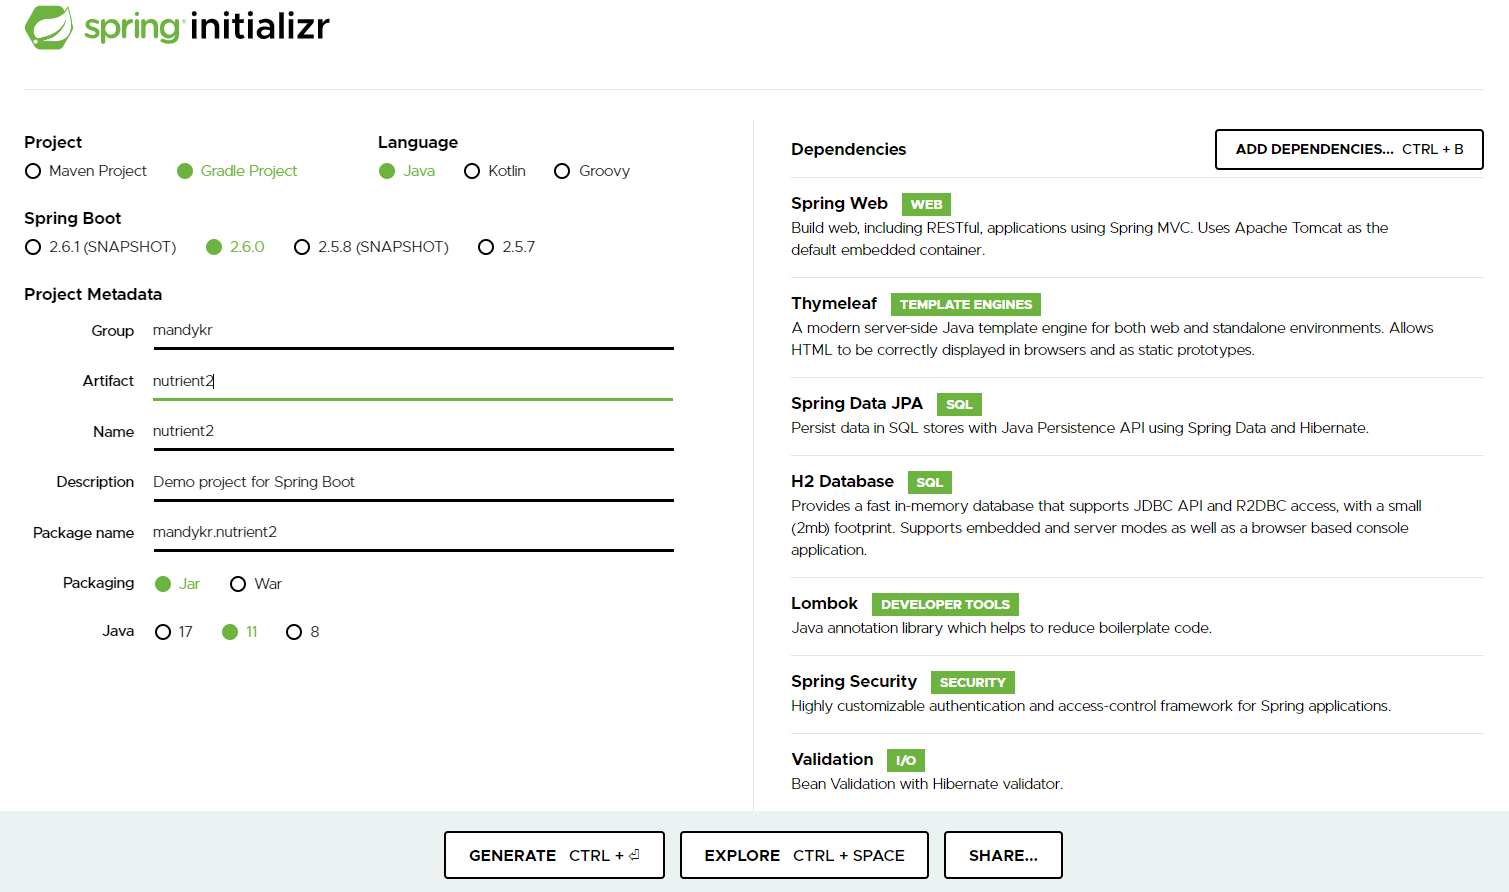1509x892 pixels.
Task: Click the Project Metadata heading
Action: tap(93, 294)
